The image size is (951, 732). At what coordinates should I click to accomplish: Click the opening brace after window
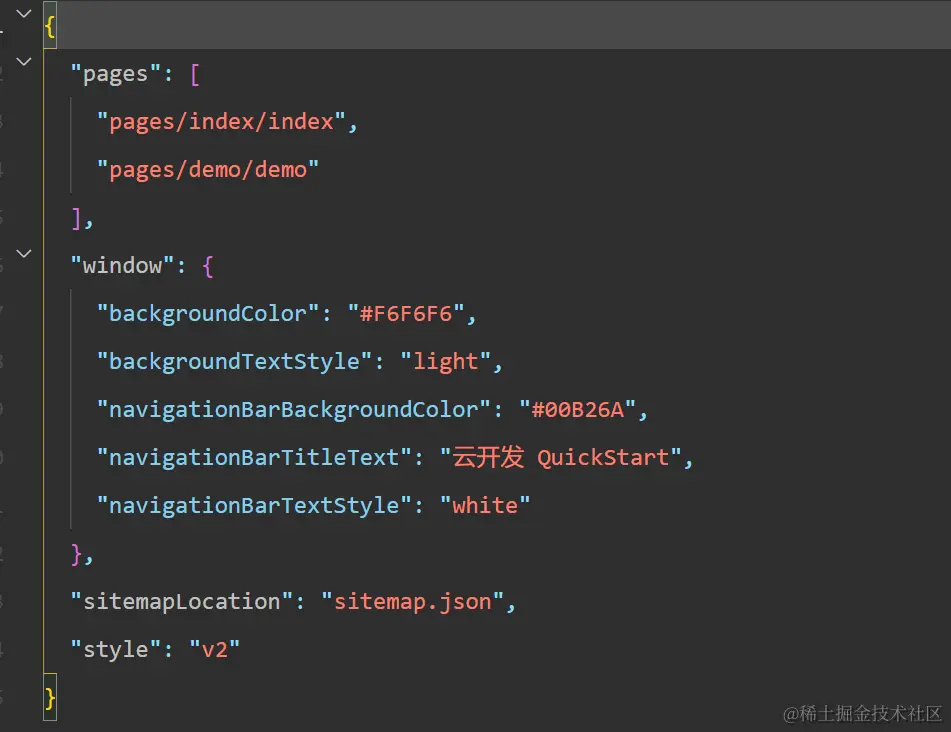208,266
